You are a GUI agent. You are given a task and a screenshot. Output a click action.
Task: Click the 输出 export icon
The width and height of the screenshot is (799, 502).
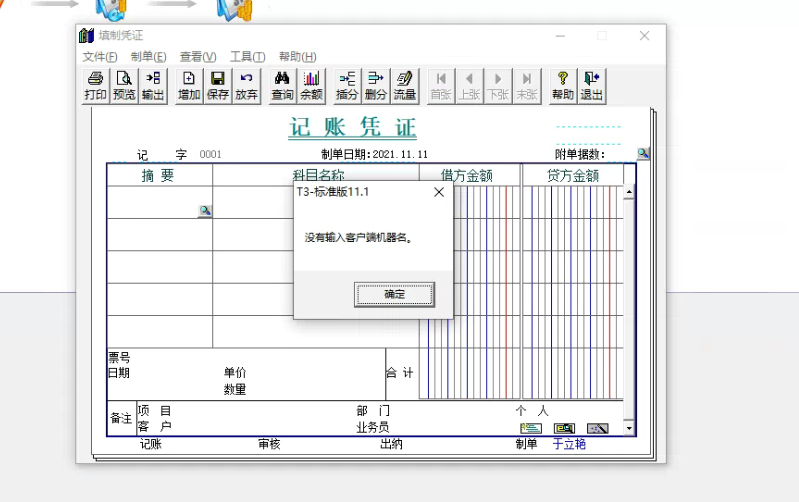153,86
